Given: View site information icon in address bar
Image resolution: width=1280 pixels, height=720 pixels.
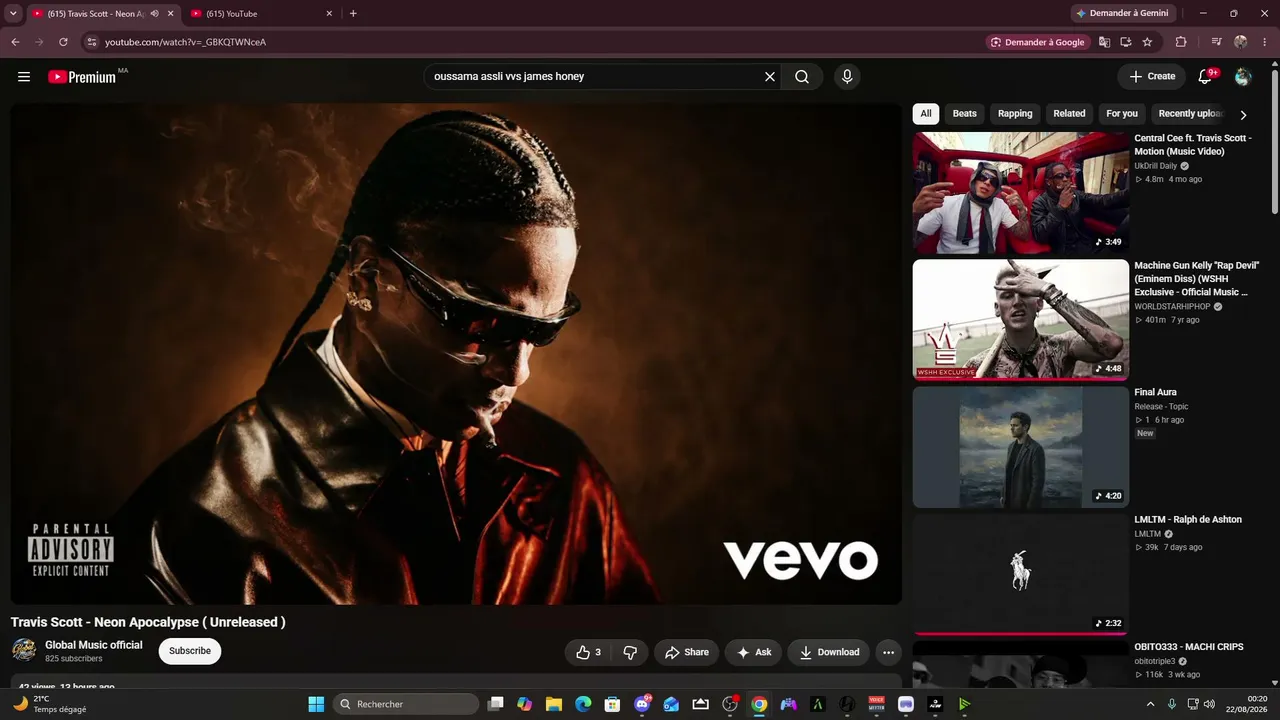Looking at the screenshot, I should click(x=91, y=42).
